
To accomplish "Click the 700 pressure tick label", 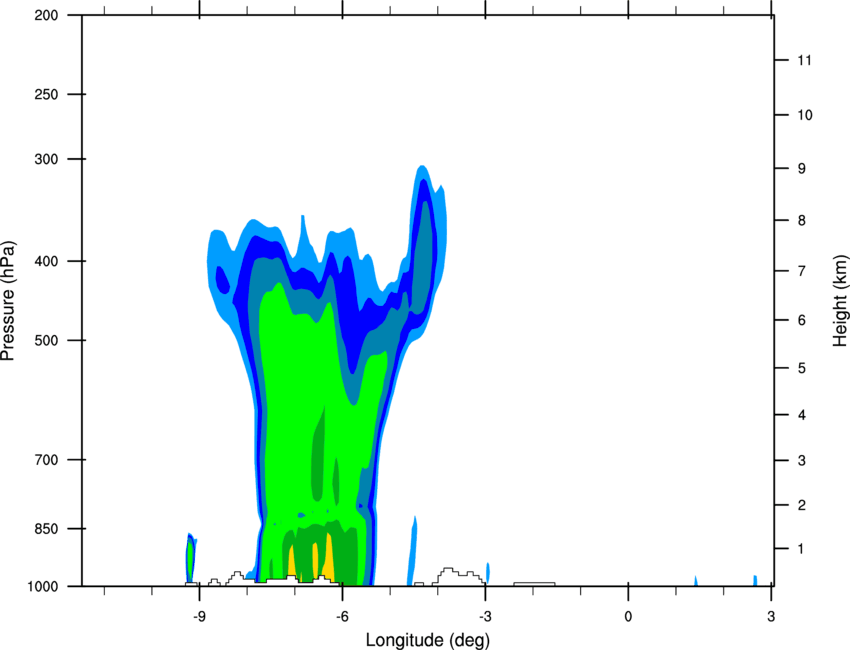I will 46,460.
